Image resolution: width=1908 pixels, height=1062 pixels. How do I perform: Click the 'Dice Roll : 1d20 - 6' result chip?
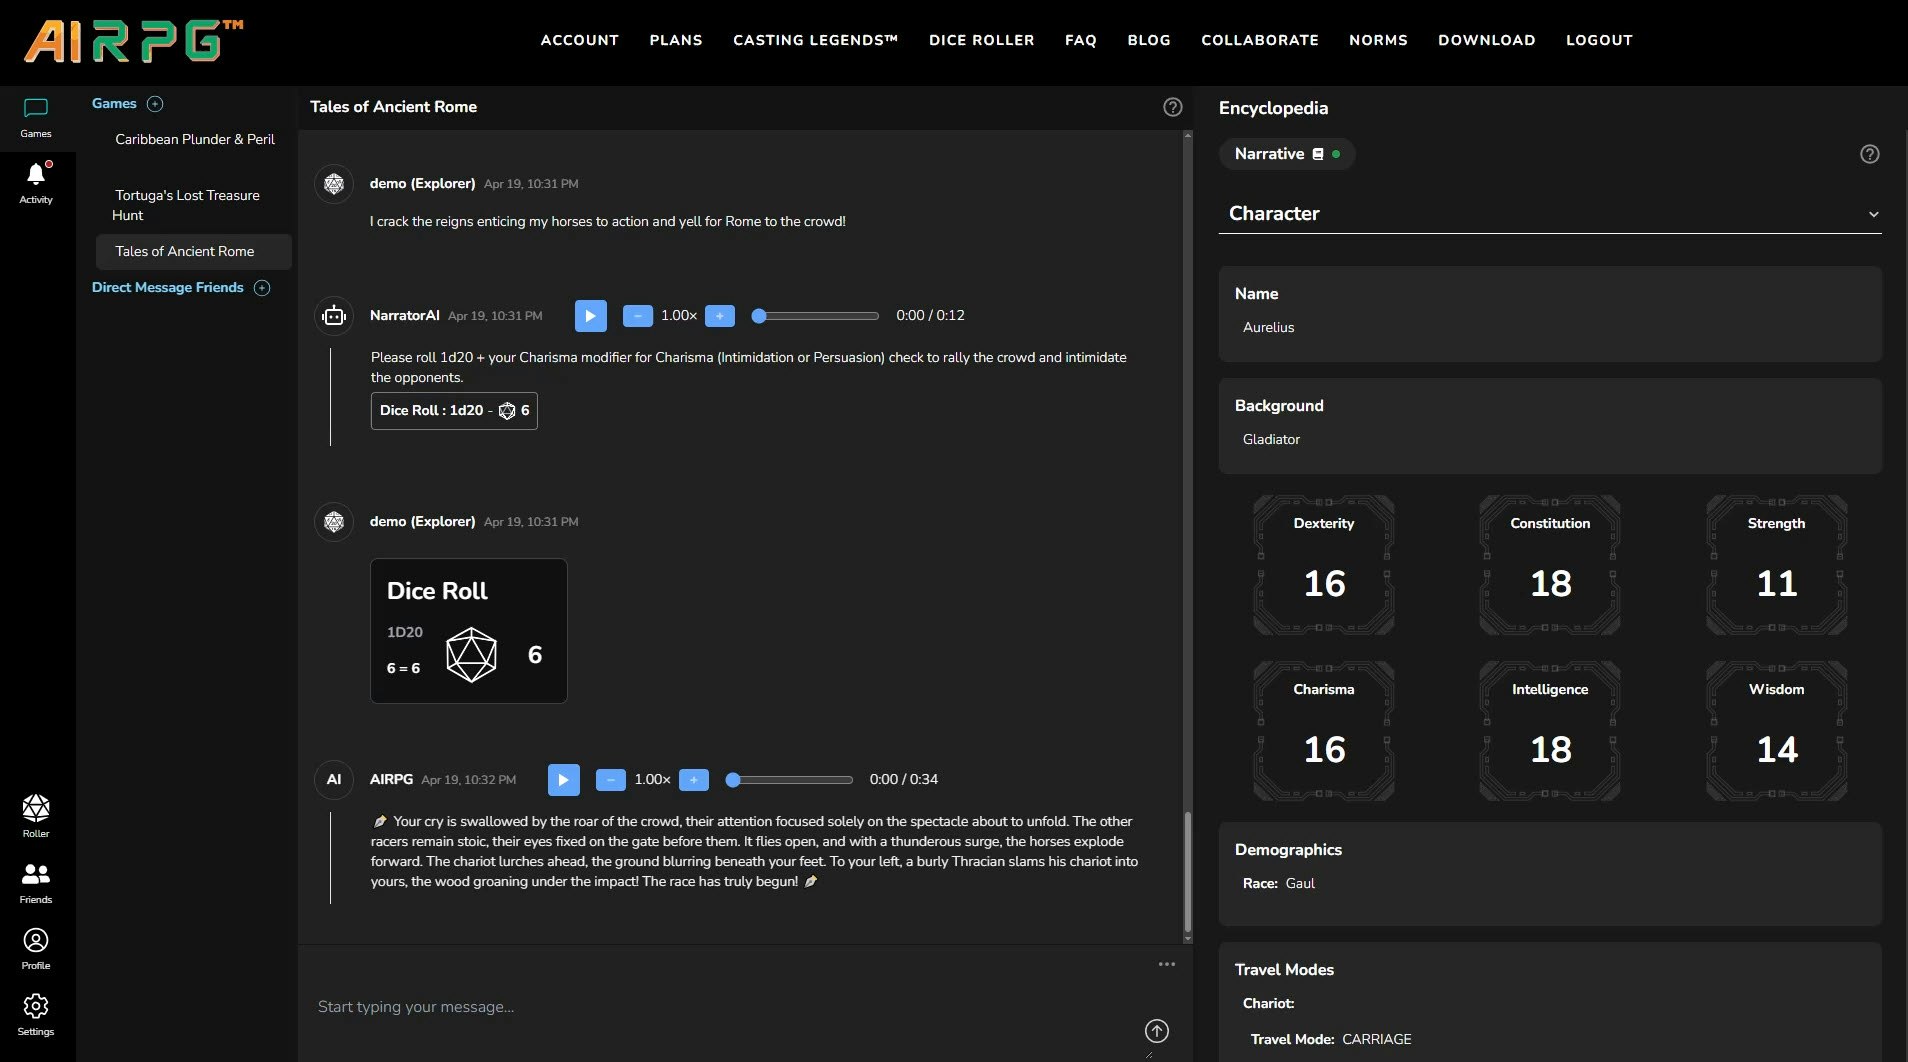tap(454, 411)
